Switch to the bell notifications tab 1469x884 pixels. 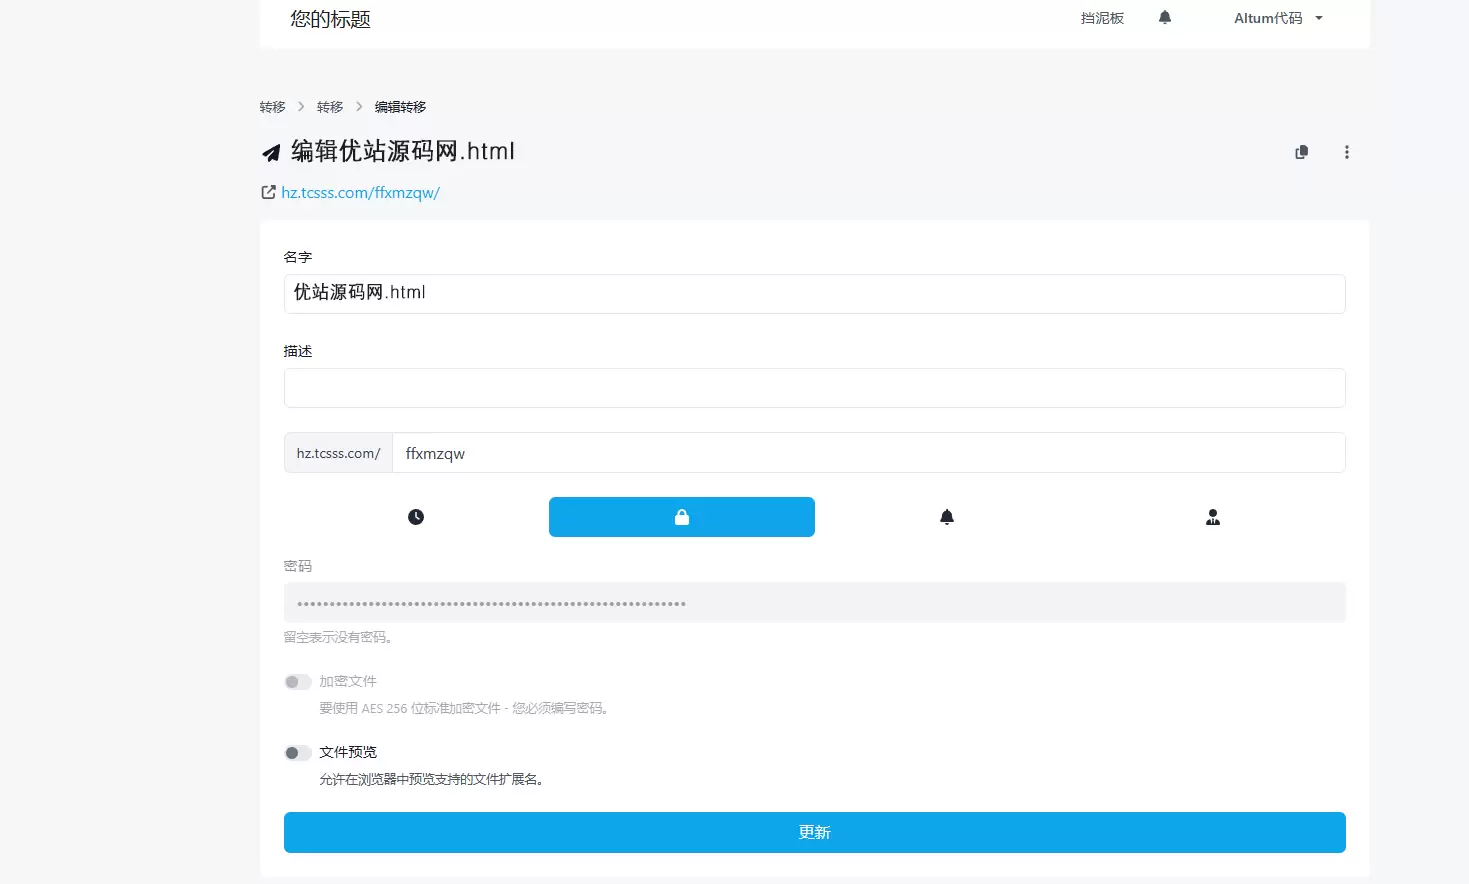(947, 517)
